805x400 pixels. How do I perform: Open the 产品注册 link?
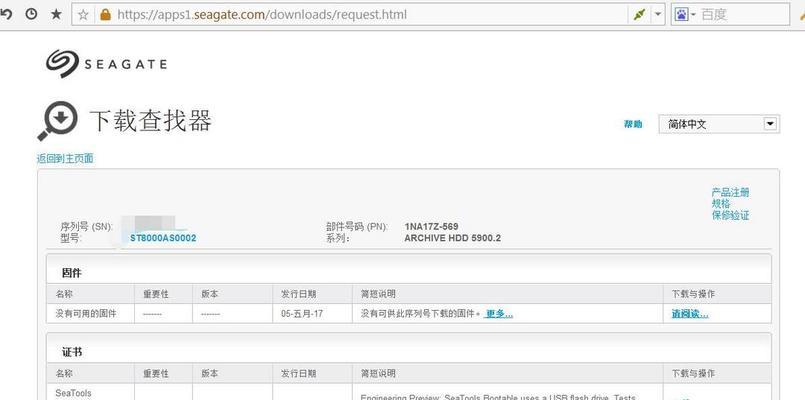click(x=730, y=192)
